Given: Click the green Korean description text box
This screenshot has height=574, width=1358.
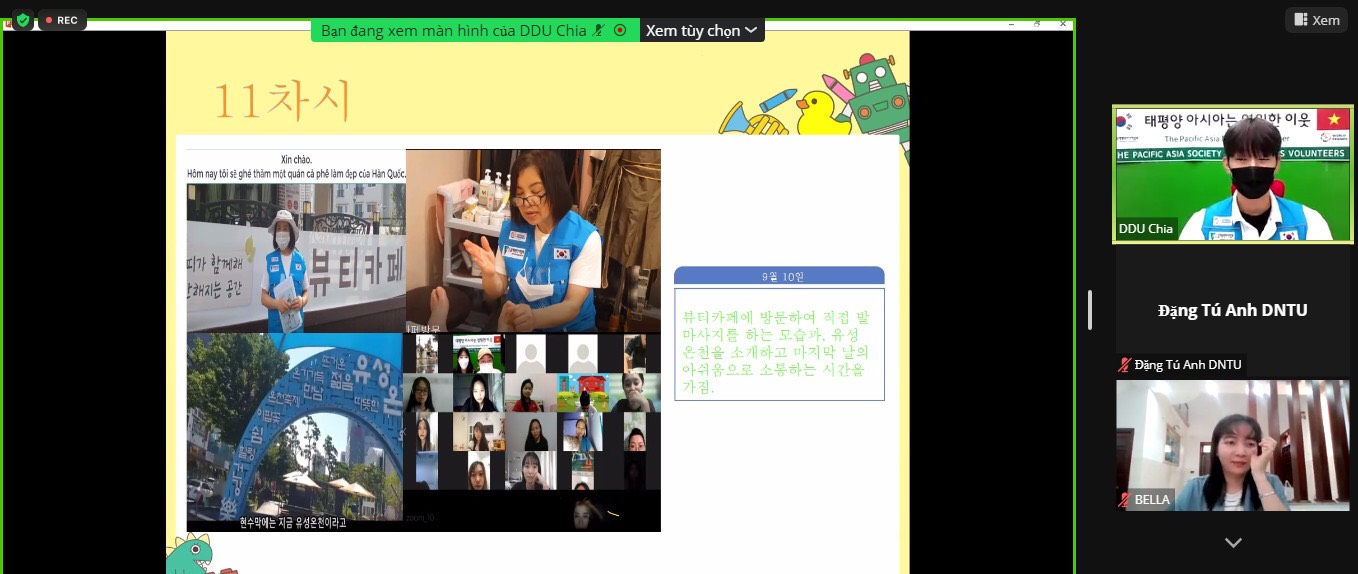Looking at the screenshot, I should coord(779,344).
